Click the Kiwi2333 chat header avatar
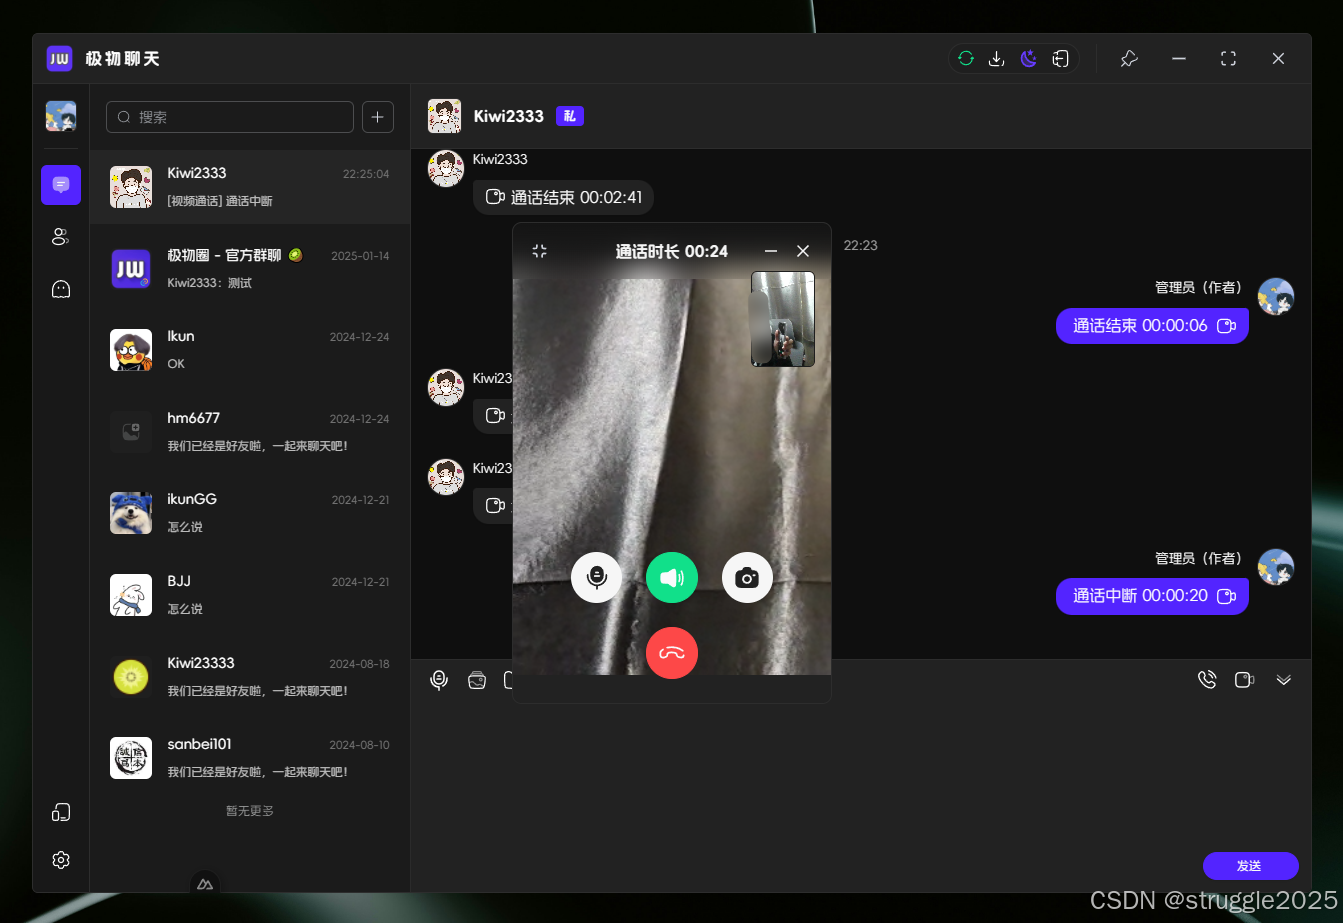This screenshot has width=1343, height=923. [444, 116]
